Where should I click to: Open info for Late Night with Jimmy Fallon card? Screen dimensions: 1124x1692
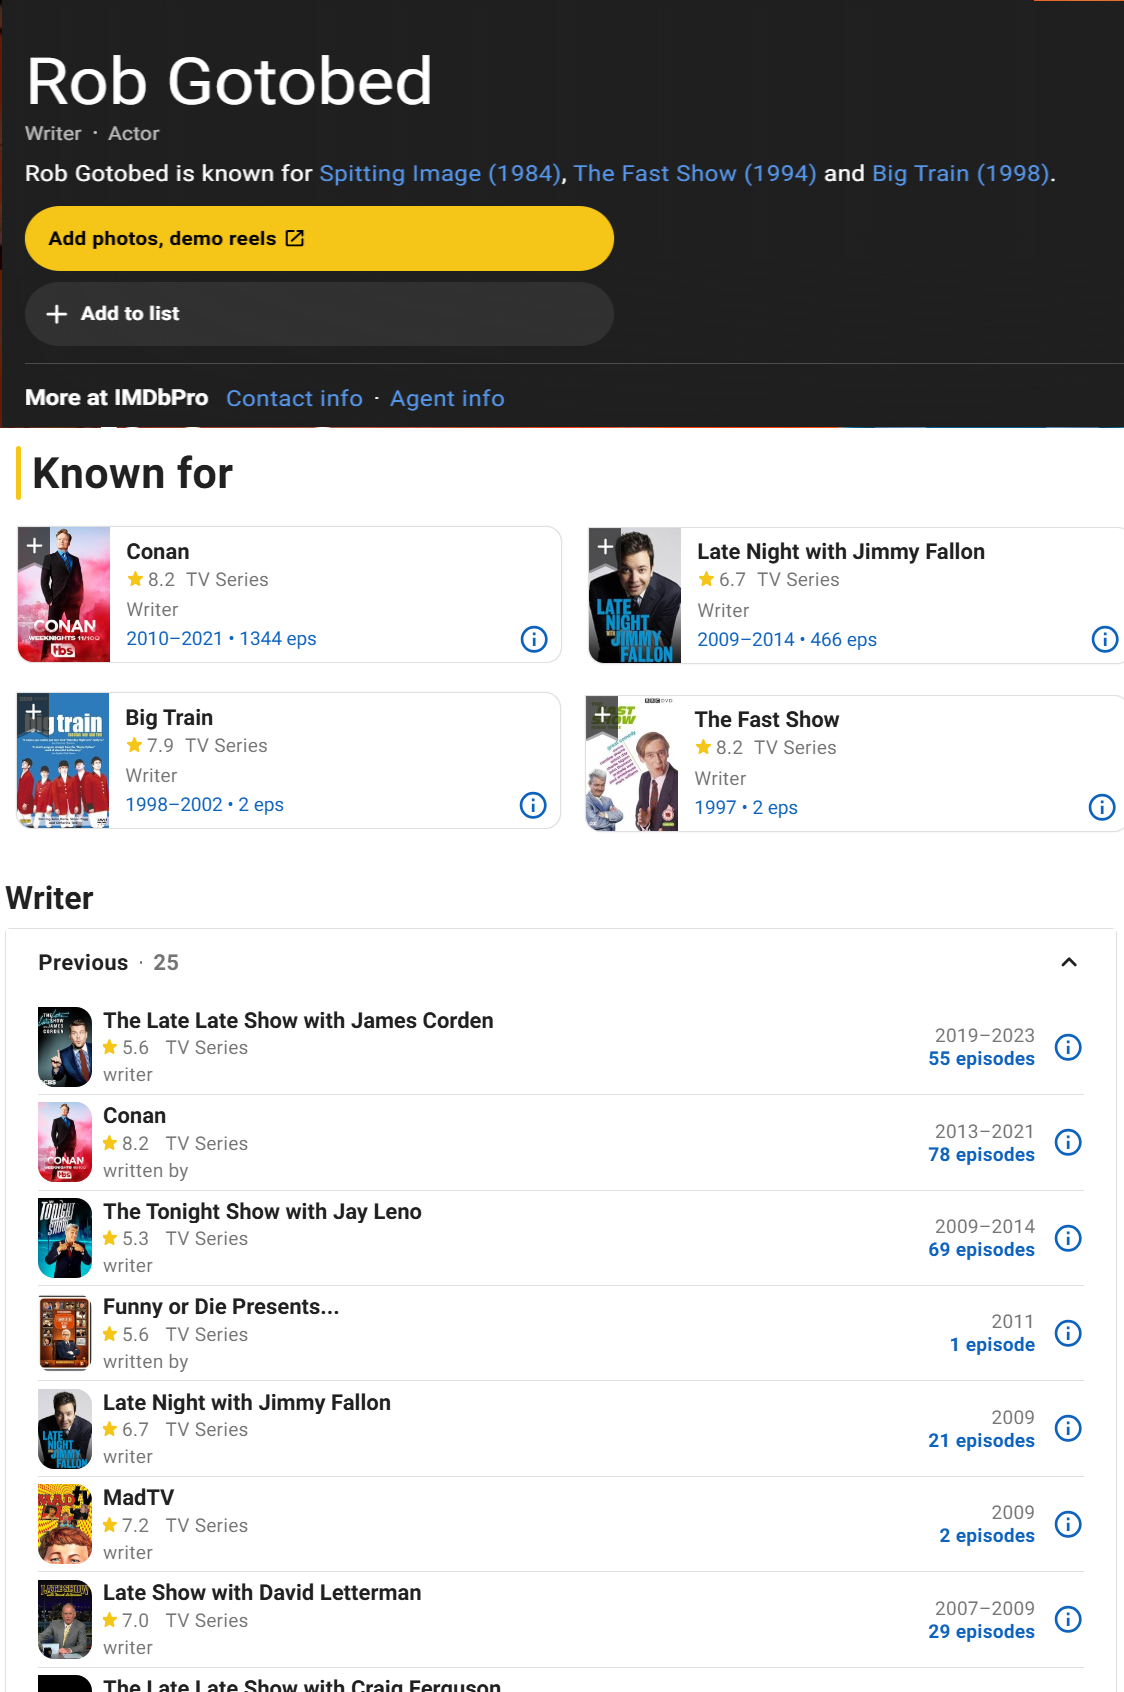point(1104,639)
